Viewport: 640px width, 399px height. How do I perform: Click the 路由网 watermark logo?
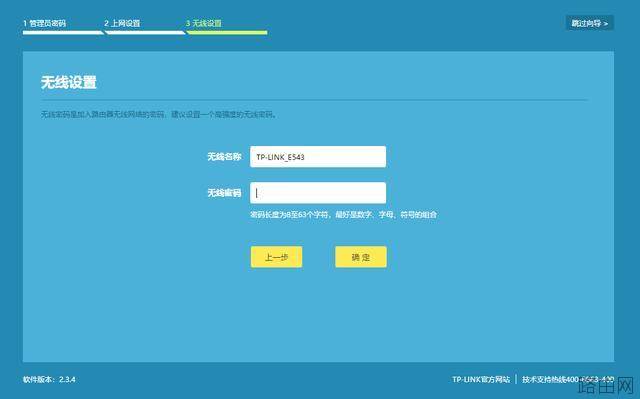[607, 385]
